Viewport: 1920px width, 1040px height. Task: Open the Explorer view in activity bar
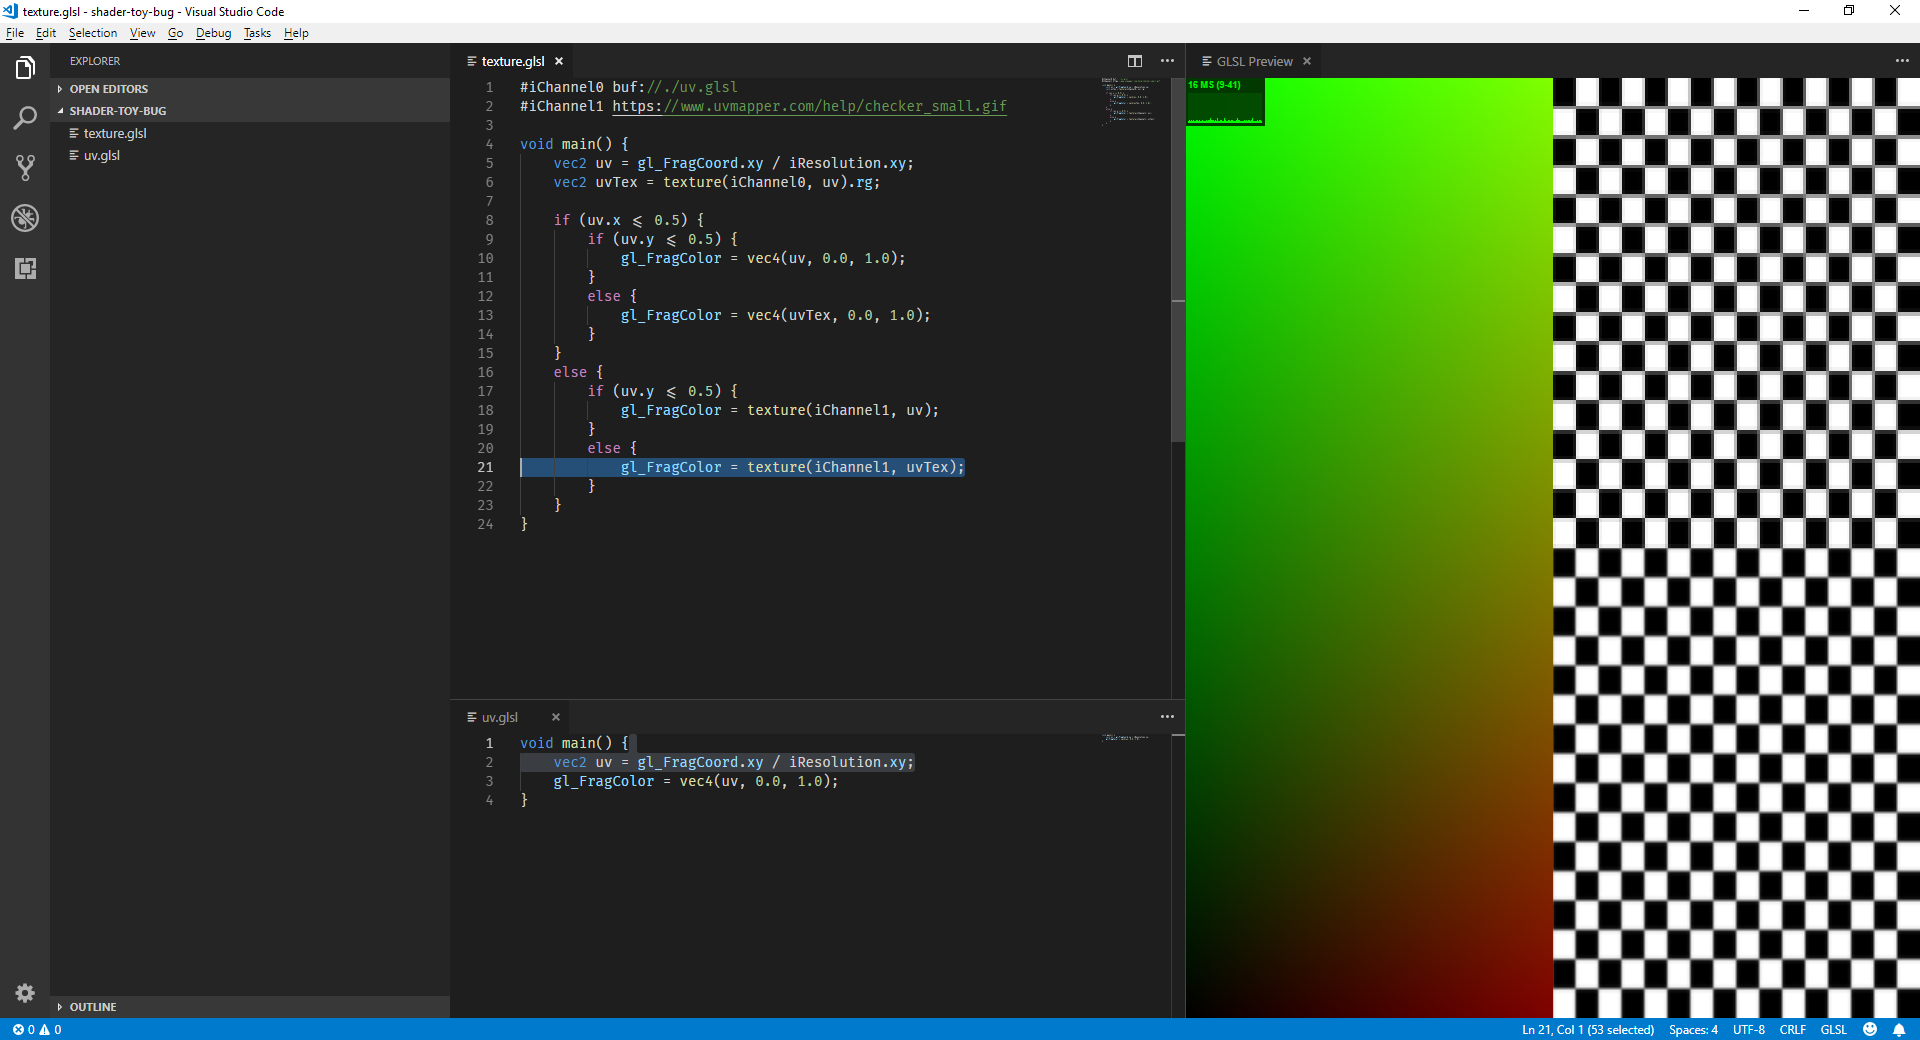tap(25, 68)
